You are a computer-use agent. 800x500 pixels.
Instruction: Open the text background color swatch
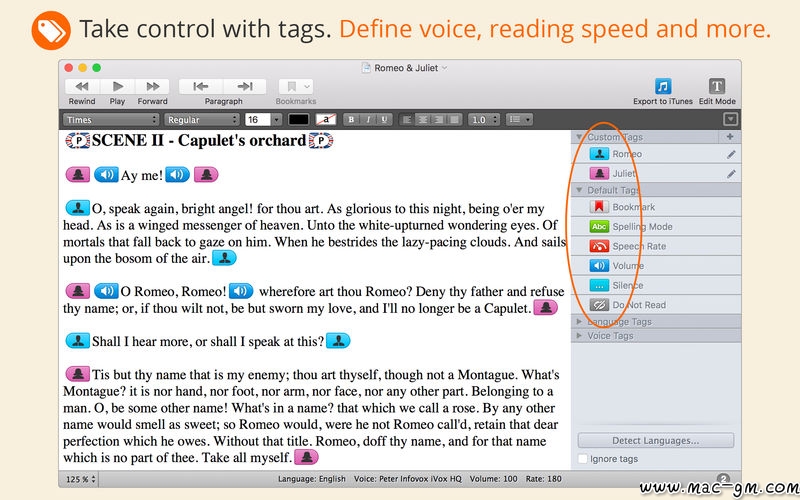326,119
